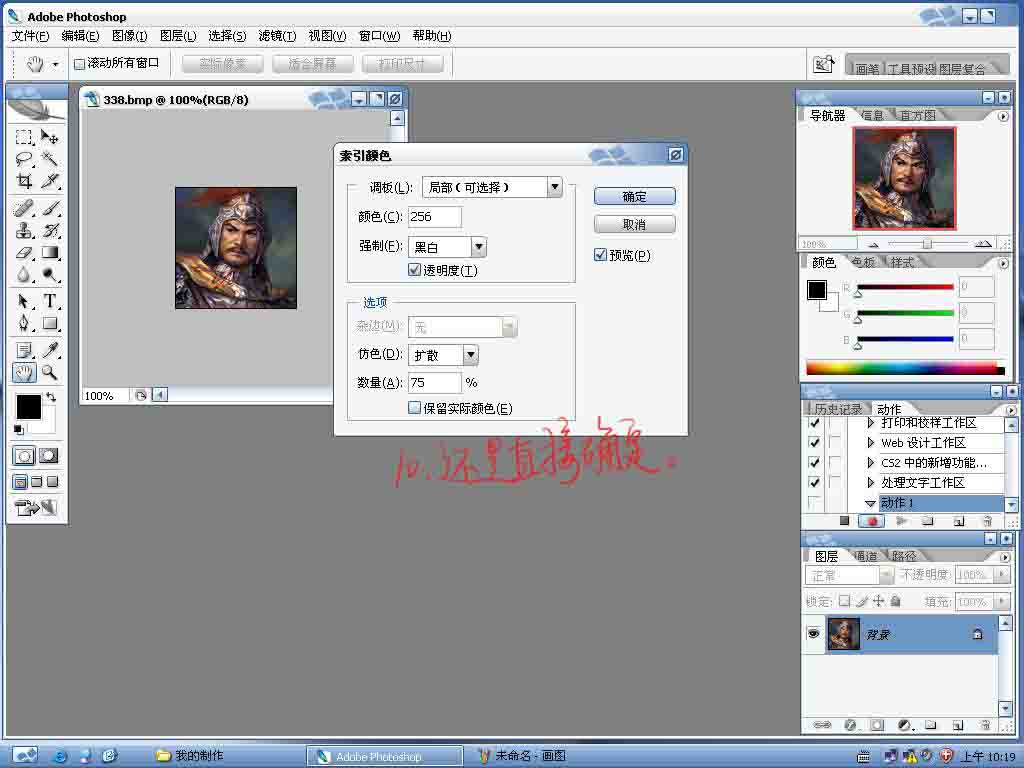
Task: Open the Palette dropdown in Indexed Color
Action: pyautogui.click(x=554, y=187)
